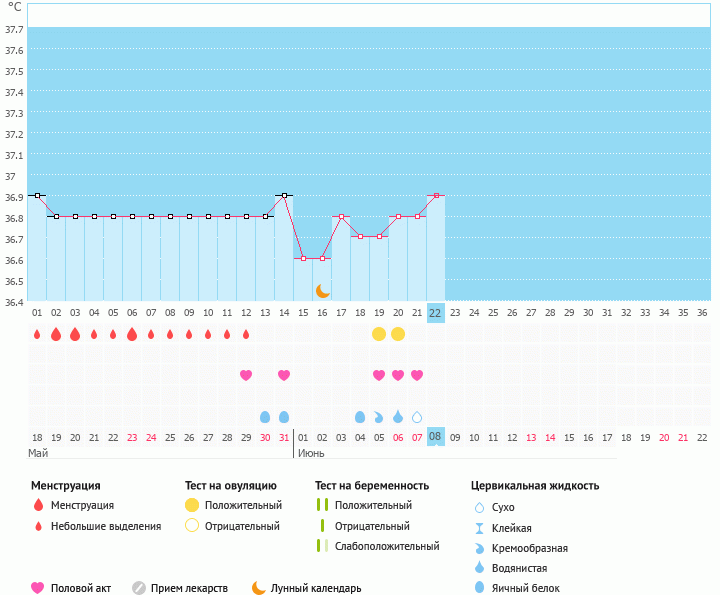
Task: Select highlighted cycle day 22
Action: click(x=435, y=312)
